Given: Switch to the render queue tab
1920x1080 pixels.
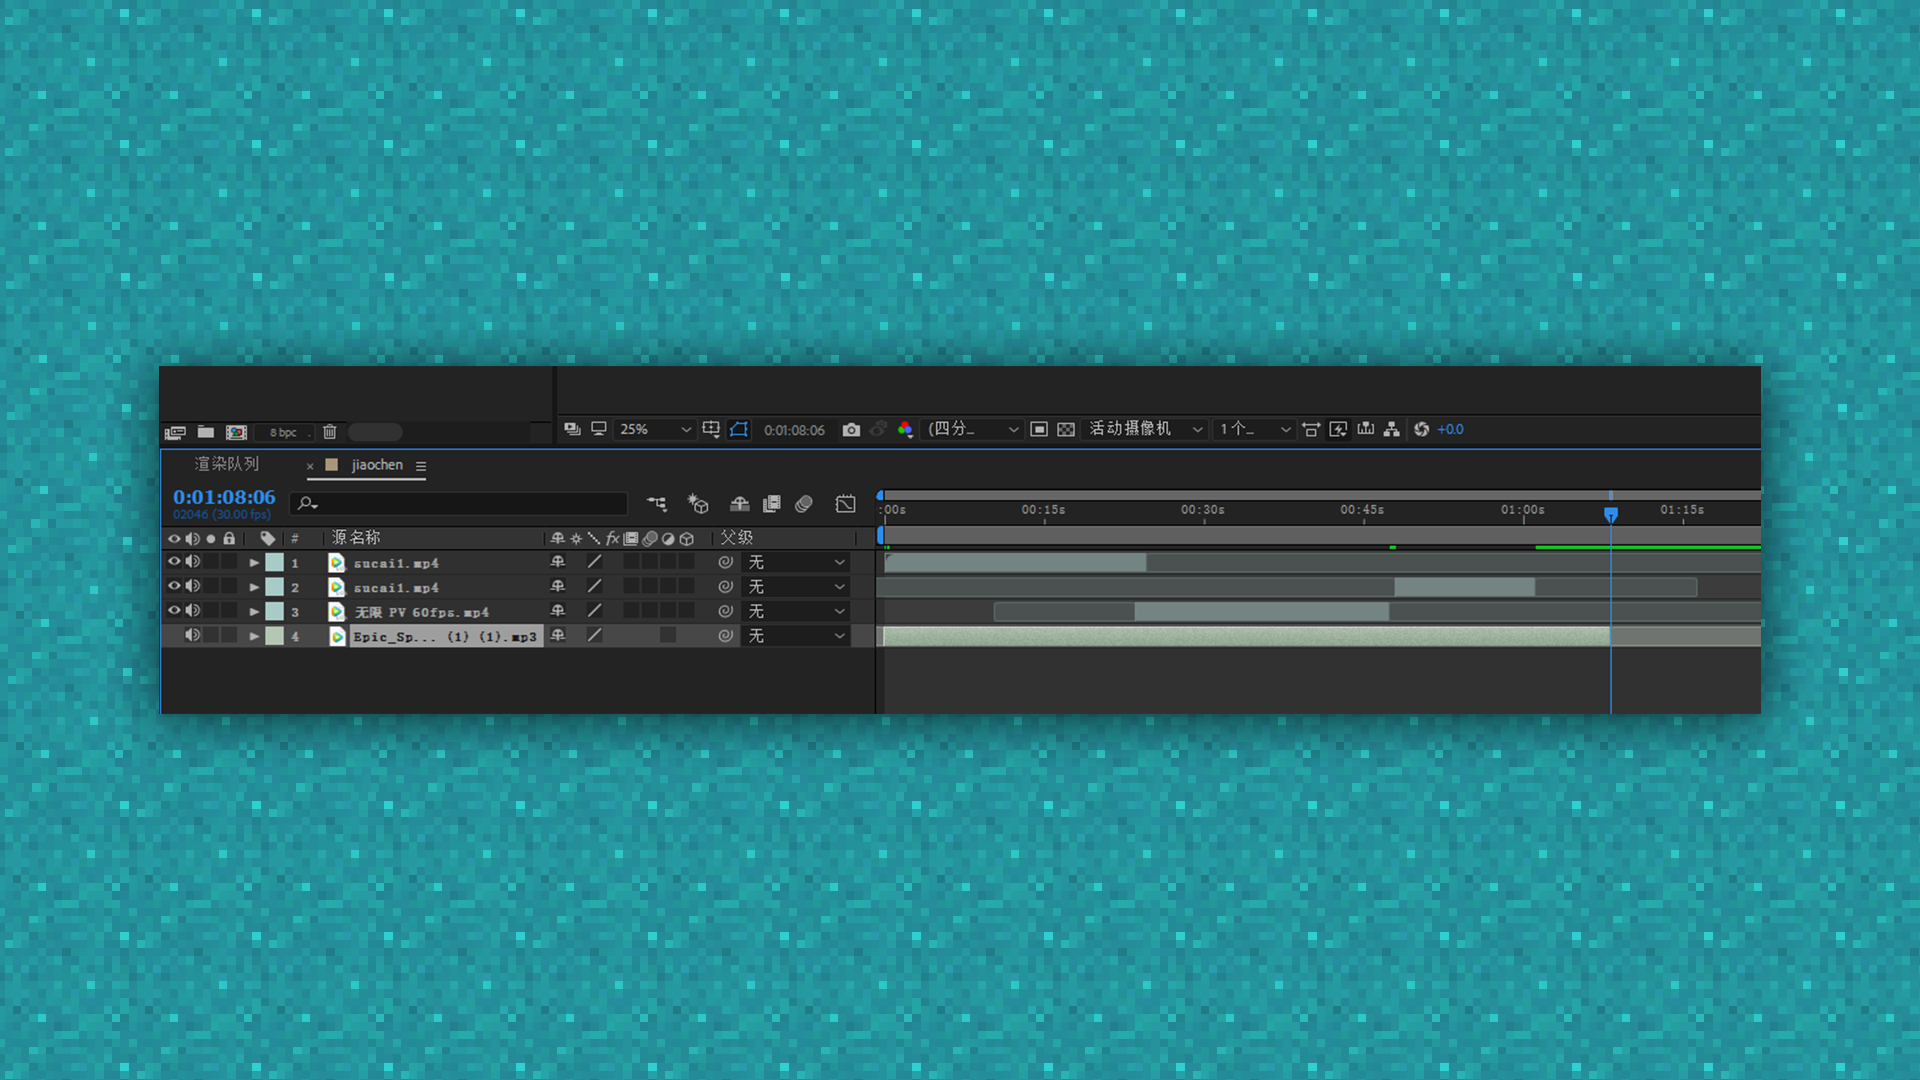Looking at the screenshot, I should pos(227,464).
